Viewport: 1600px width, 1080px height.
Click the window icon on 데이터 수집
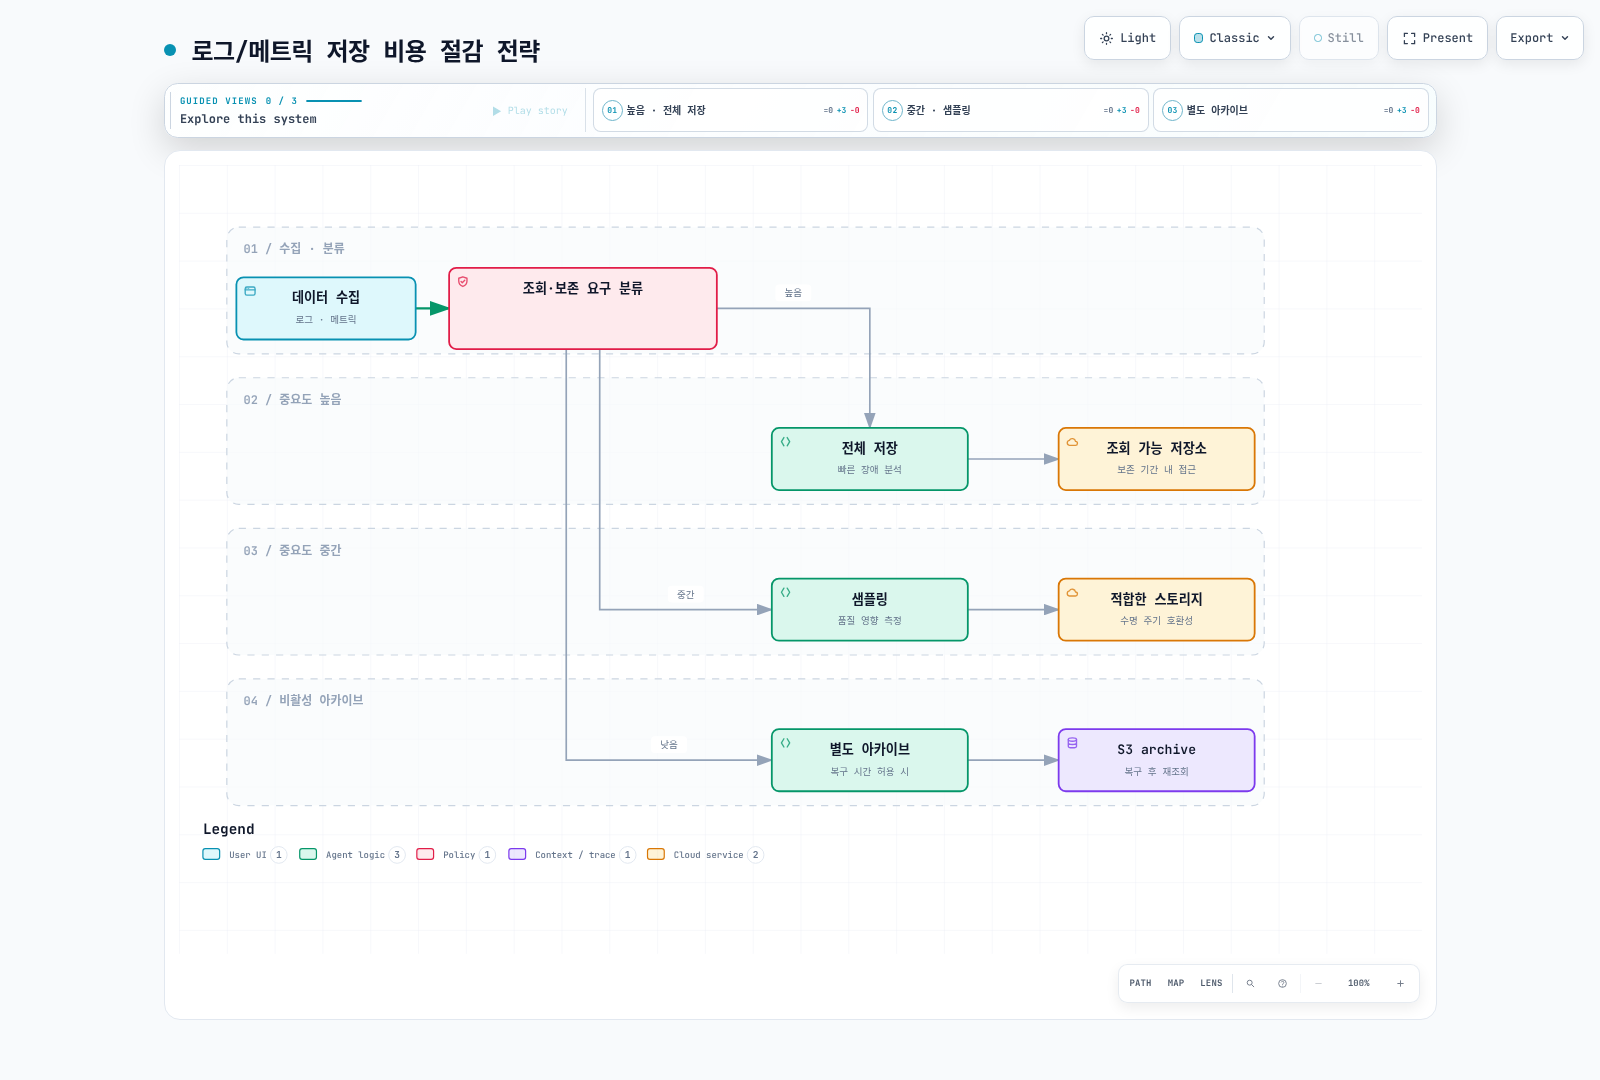point(250,291)
